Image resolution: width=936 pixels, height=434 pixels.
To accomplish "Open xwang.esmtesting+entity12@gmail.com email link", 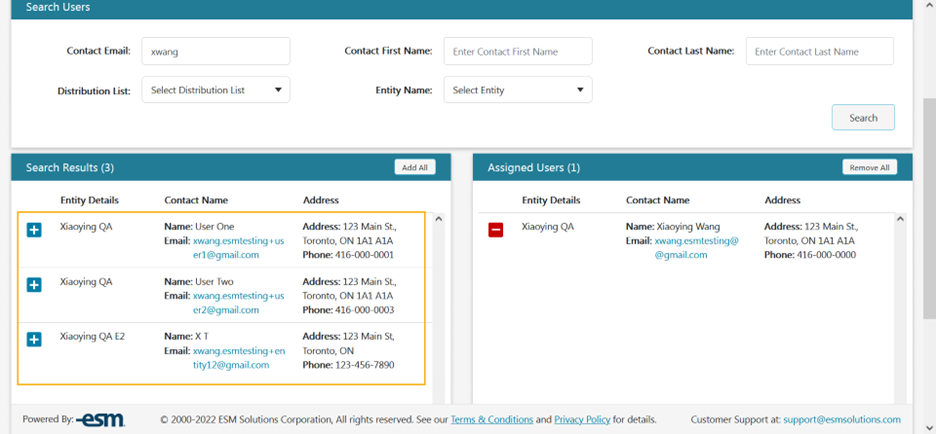I will (239, 358).
